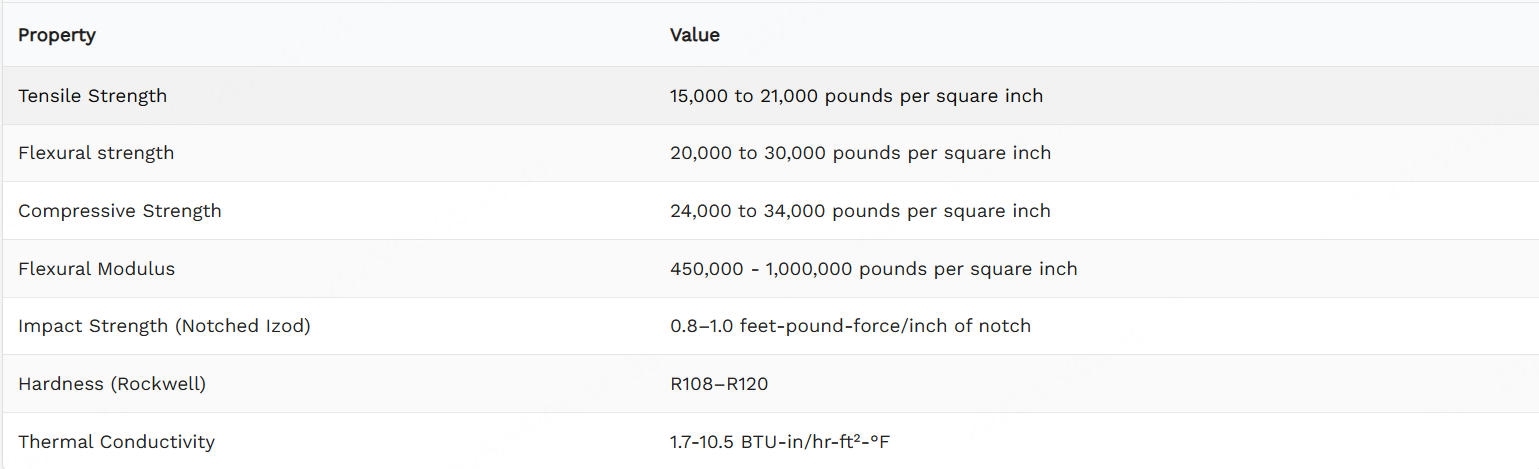Viewport: 1539px width, 469px height.
Task: Click the Value column header
Action: 695,35
